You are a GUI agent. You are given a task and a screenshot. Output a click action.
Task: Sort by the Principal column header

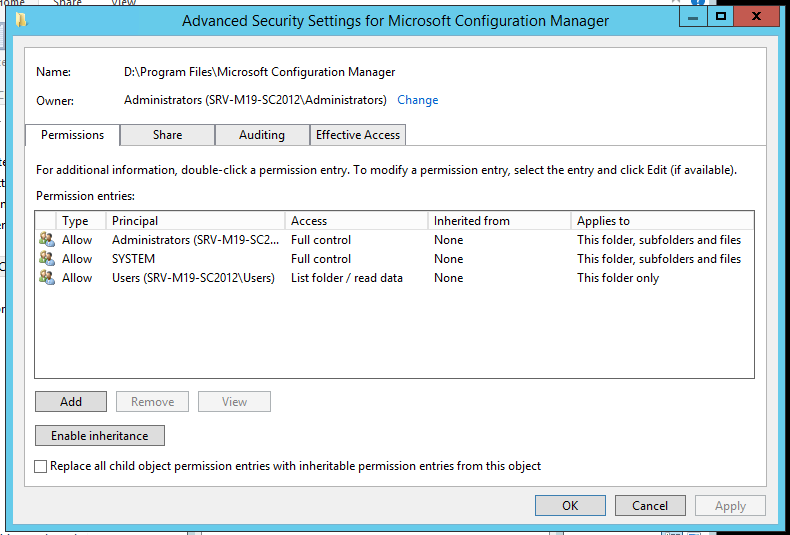195,221
